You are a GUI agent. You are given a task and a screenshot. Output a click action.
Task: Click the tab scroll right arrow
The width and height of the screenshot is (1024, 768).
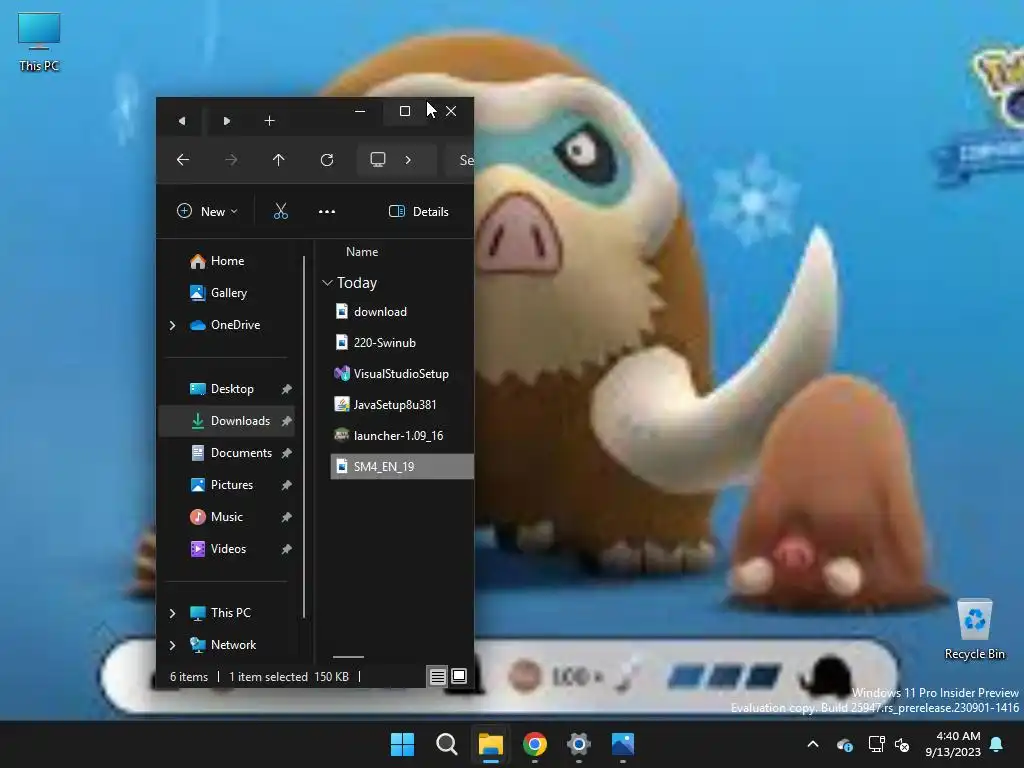[227, 121]
